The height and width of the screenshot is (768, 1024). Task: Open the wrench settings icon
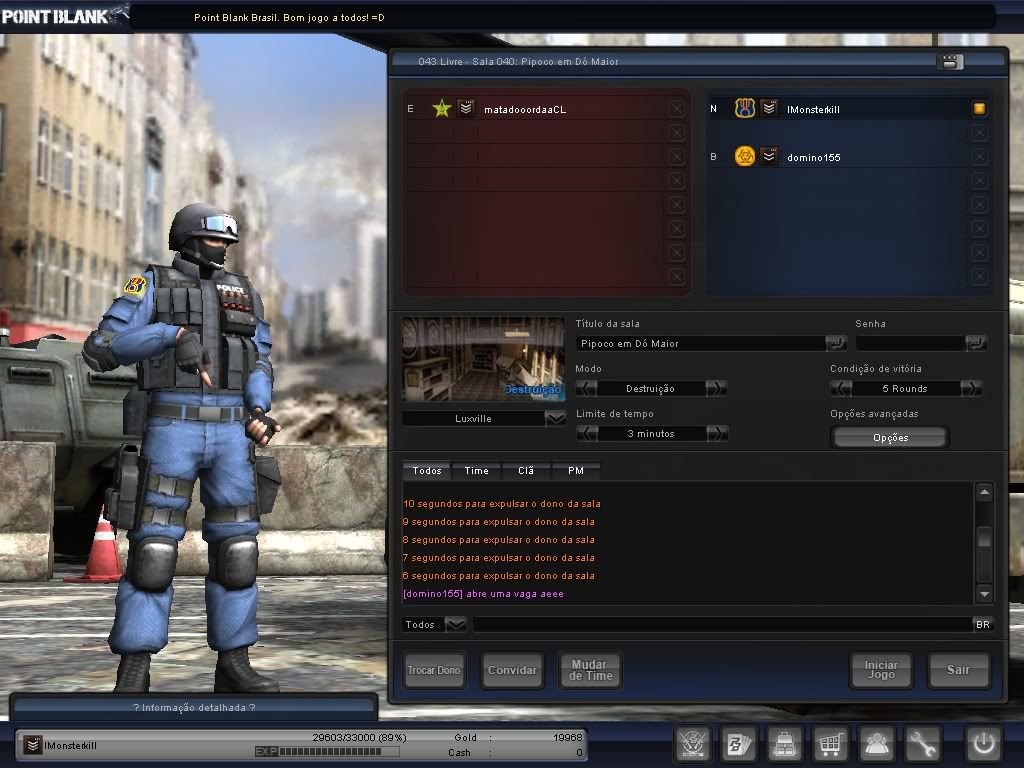click(922, 743)
